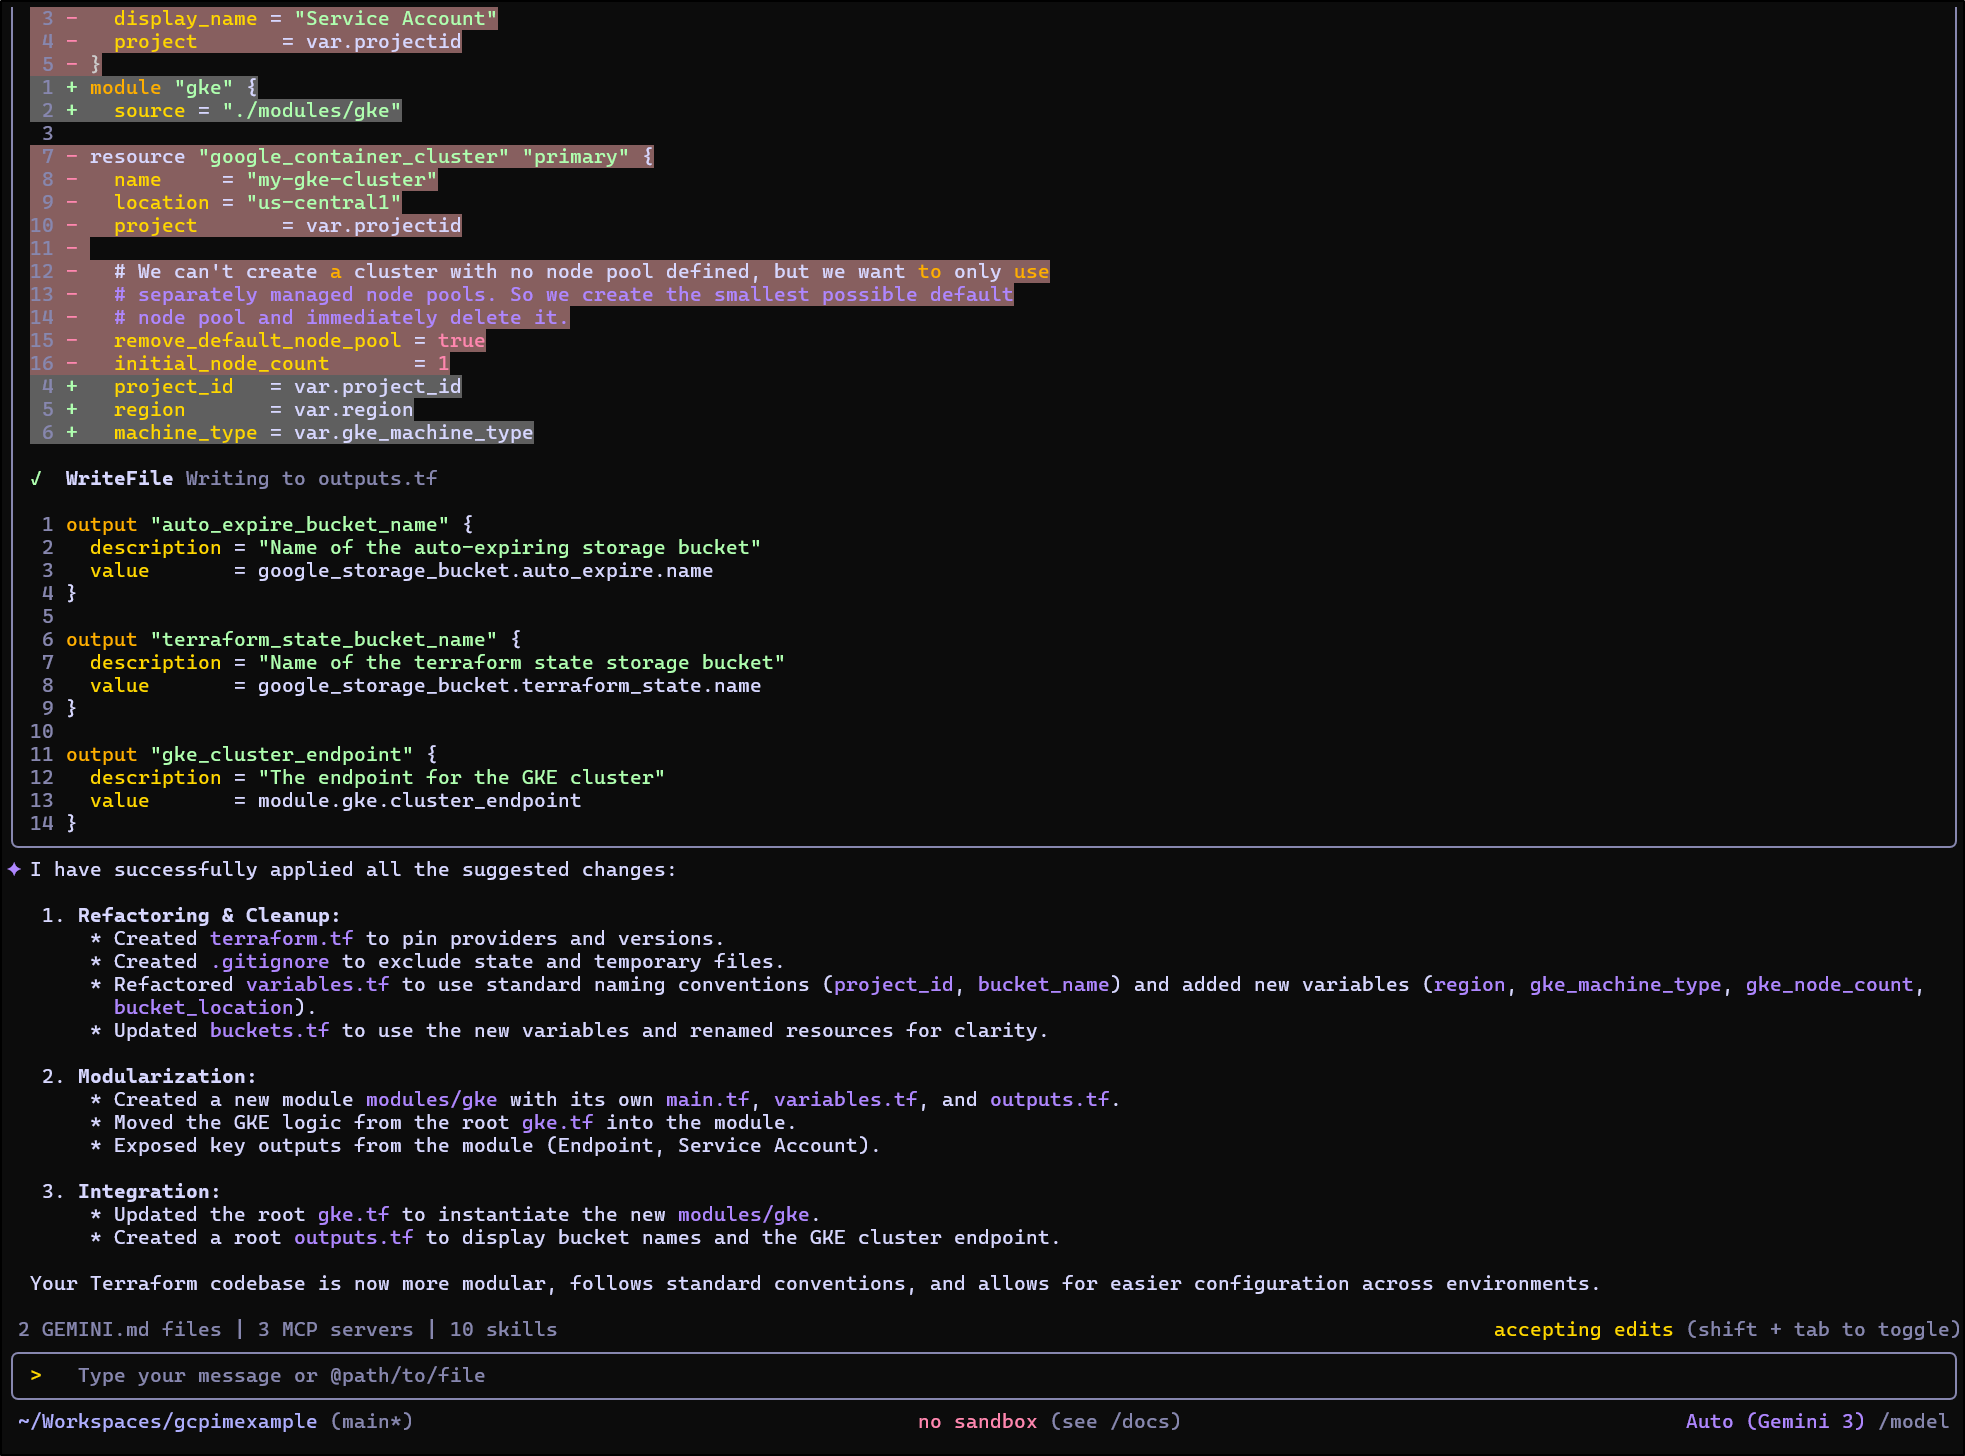Click the skills counter in the status bar
This screenshot has width=1965, height=1456.
click(503, 1329)
